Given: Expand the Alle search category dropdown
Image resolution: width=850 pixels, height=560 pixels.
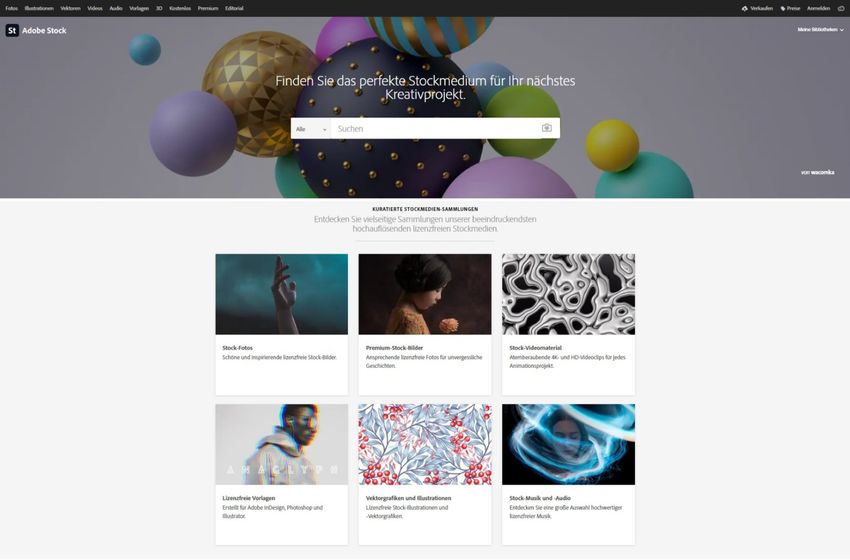Looking at the screenshot, I should click(x=311, y=128).
